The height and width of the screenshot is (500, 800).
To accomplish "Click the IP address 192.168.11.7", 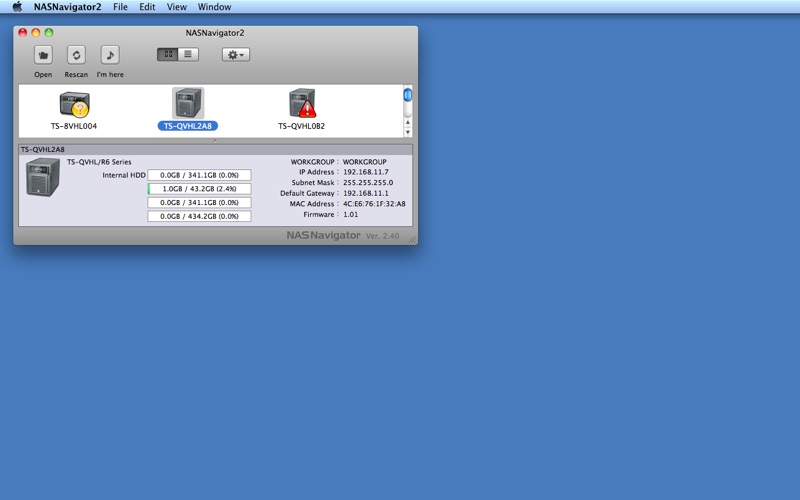I will tap(365, 172).
